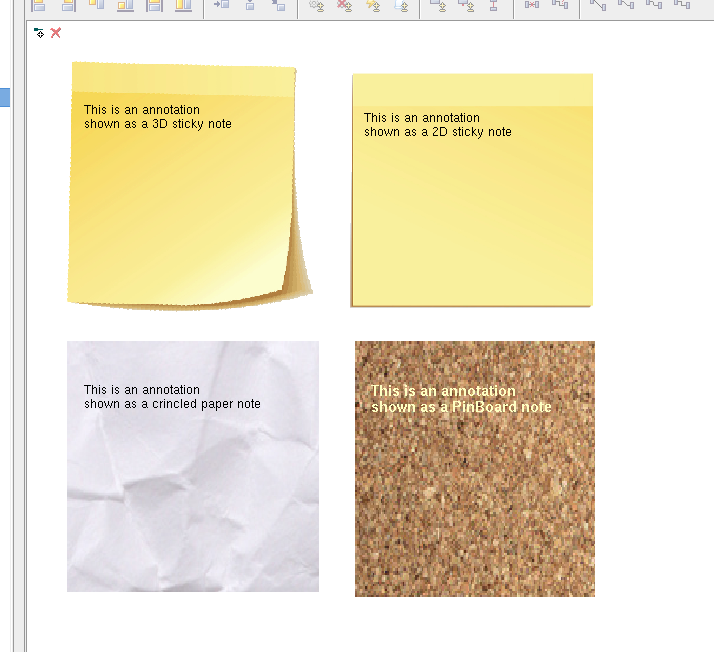This screenshot has height=652, width=714.
Task: Select the PinBoard cork note annotation
Action: click(474, 500)
